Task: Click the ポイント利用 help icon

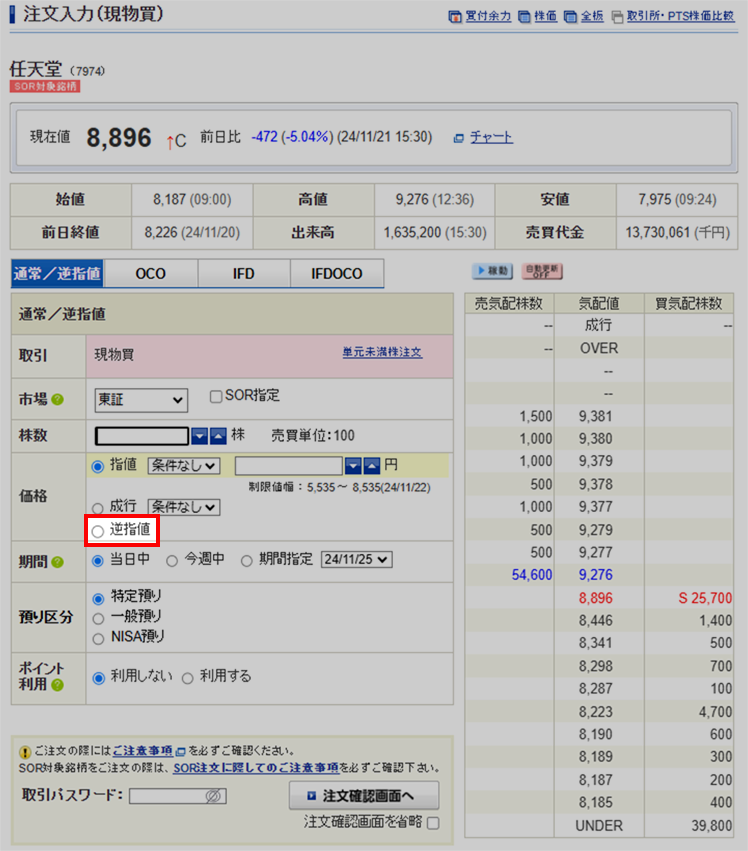Action: coord(58,685)
